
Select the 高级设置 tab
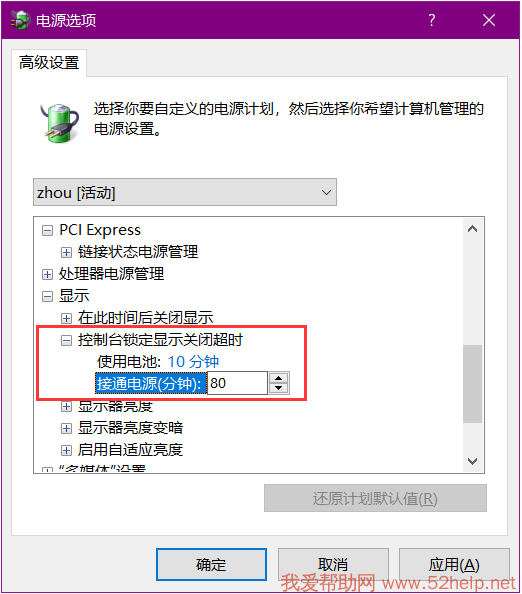(x=49, y=63)
